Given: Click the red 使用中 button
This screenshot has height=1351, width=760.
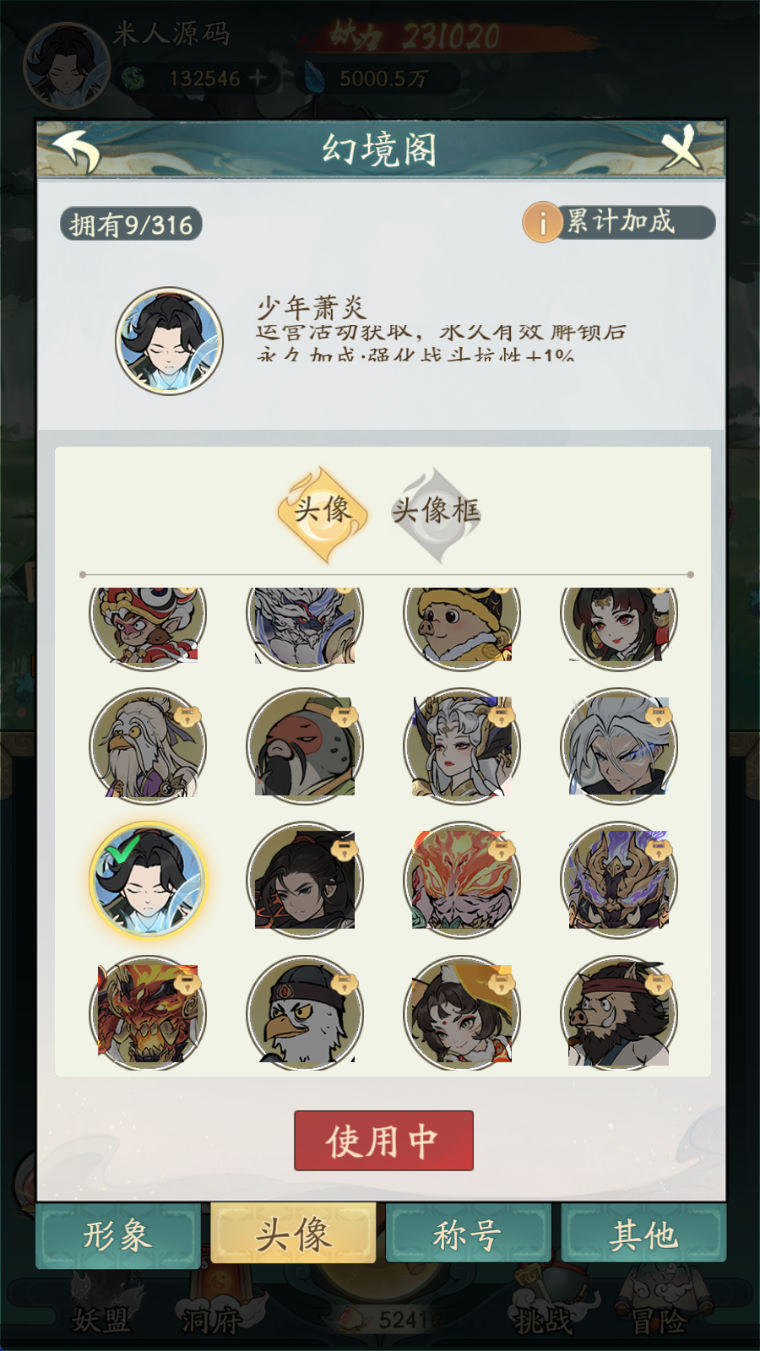Looking at the screenshot, I should [x=384, y=1140].
